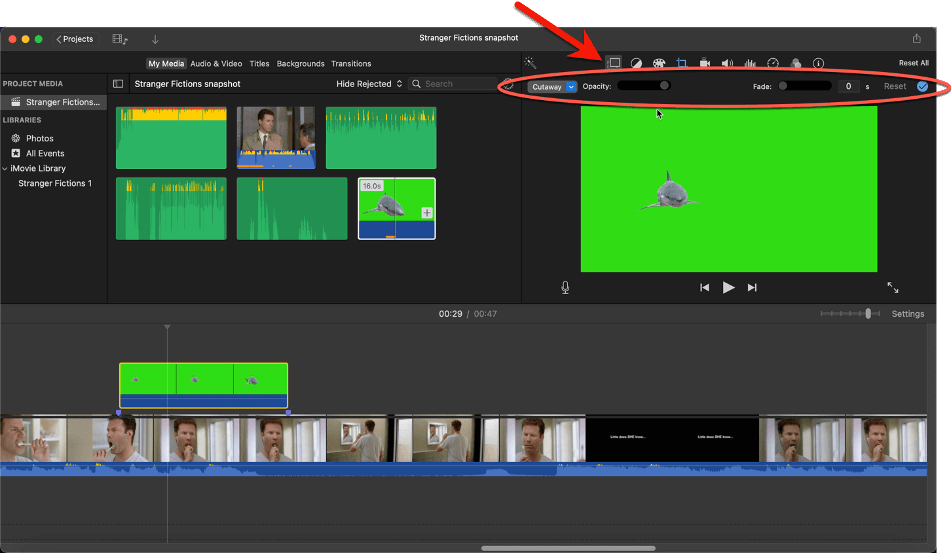The image size is (952, 554).
Task: Switch to the Backgrounds tab
Action: (x=301, y=63)
